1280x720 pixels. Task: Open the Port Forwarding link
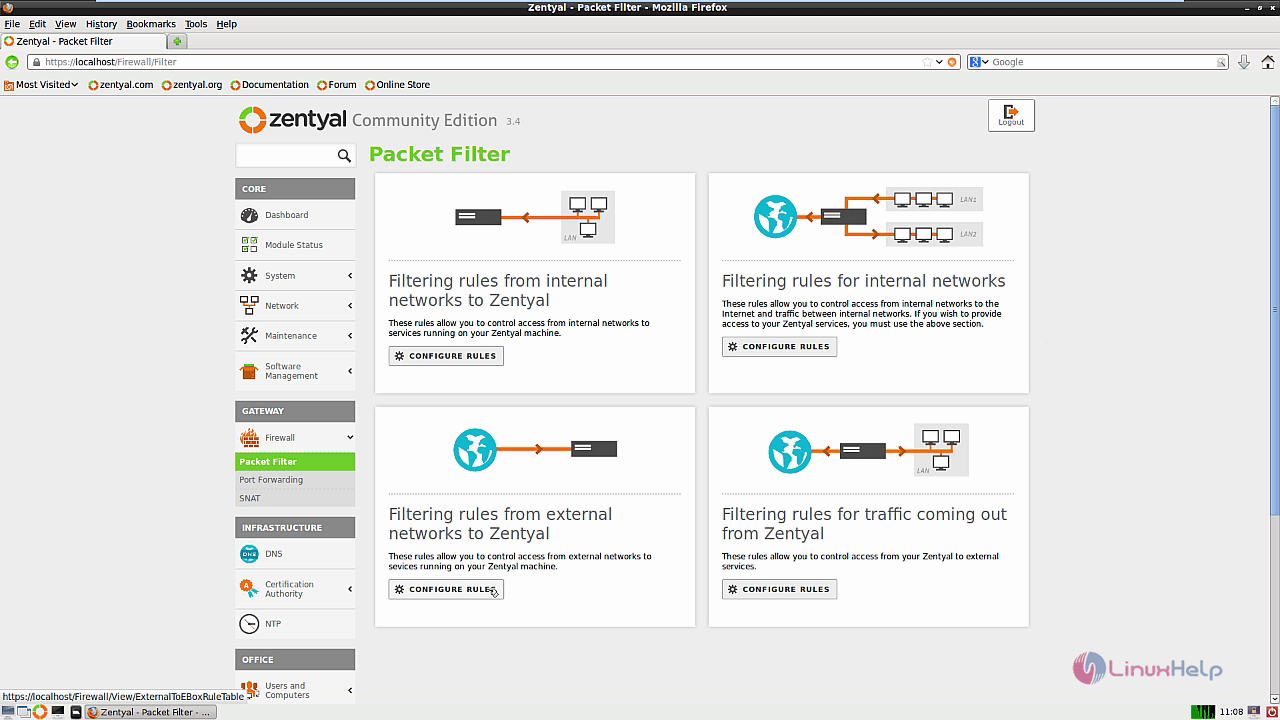pos(271,480)
